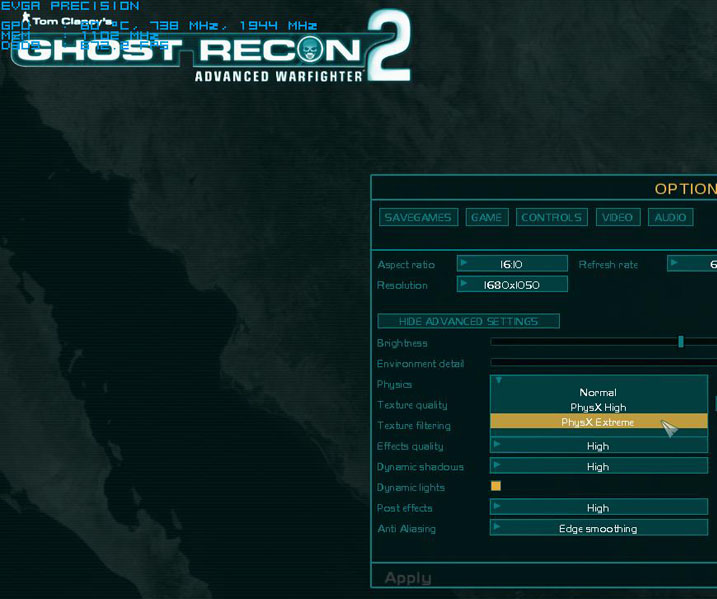Collapse the Physics dropdown arrow

(x=499, y=380)
